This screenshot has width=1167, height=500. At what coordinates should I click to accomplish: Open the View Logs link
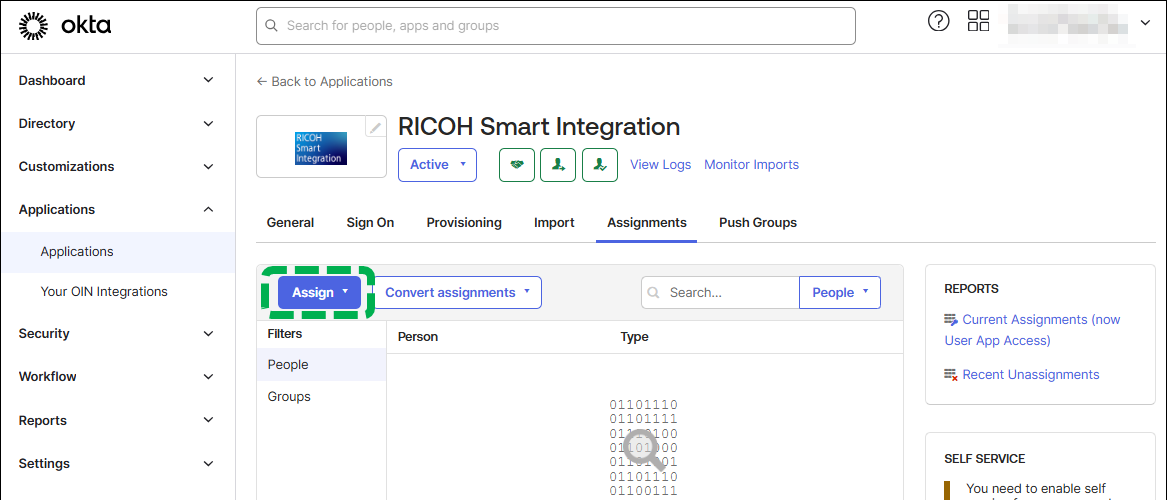pos(660,165)
